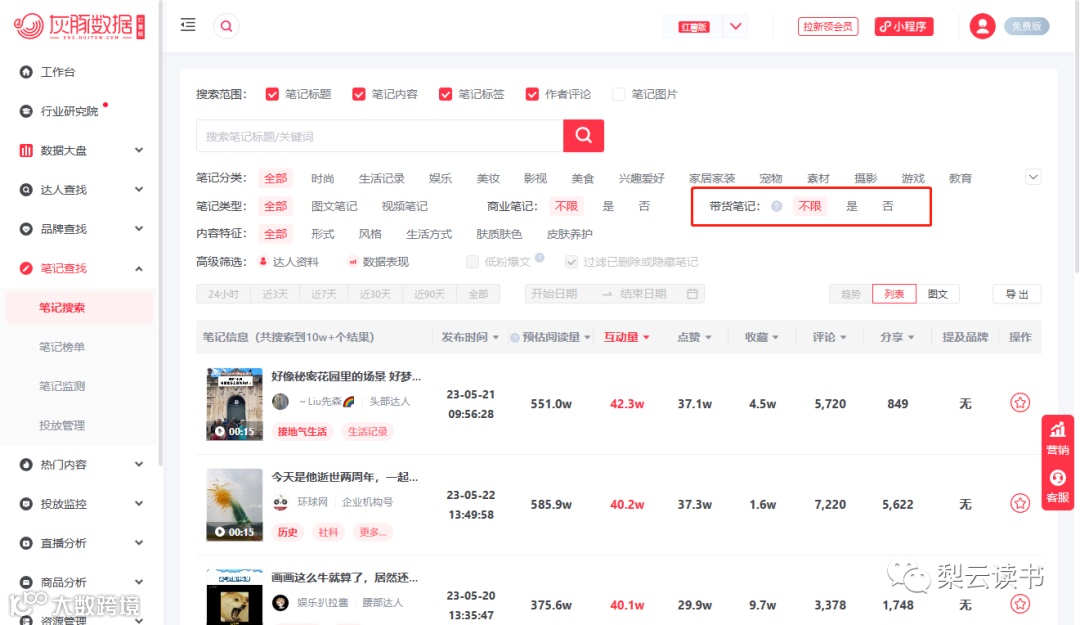
Task: Click the calendar icon in the date range
Action: (x=692, y=294)
